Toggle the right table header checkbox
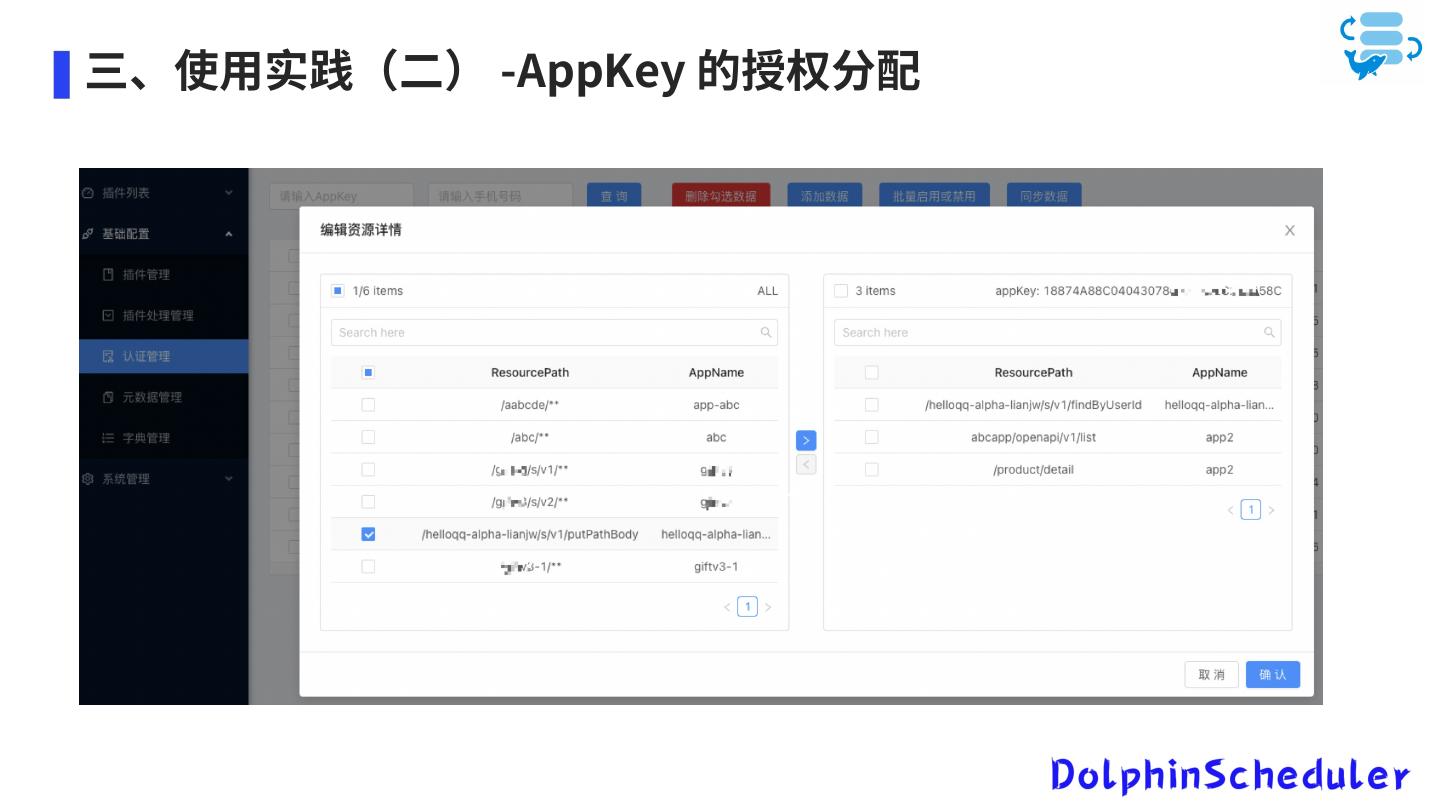Image resolution: width=1440 pixels, height=810 pixels. coord(871,373)
